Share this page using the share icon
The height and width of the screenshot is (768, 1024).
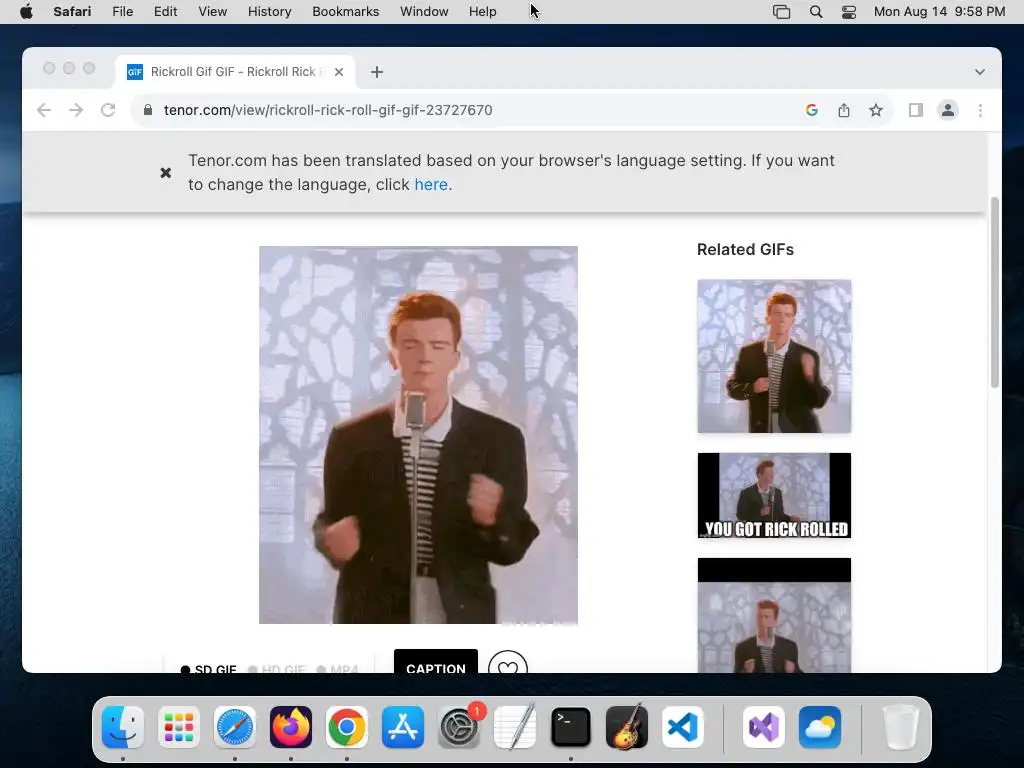coord(844,110)
